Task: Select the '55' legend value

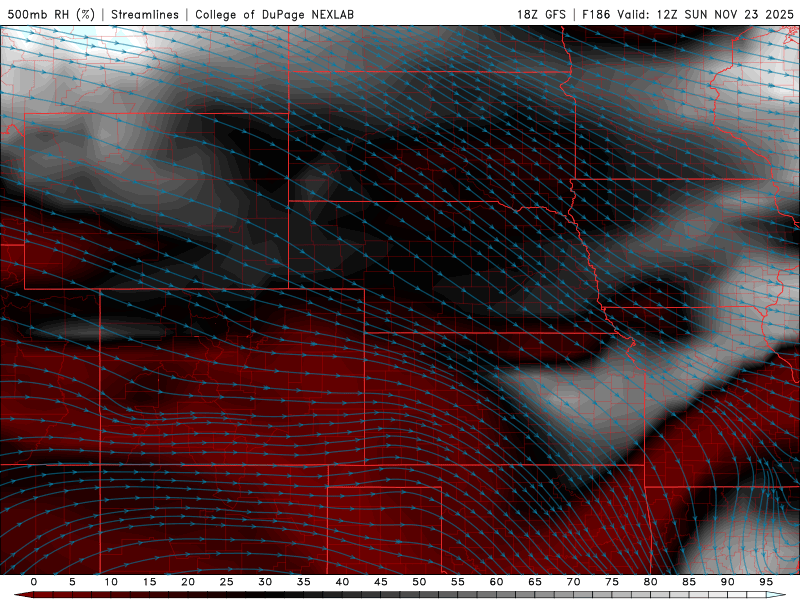Action: click(x=458, y=582)
